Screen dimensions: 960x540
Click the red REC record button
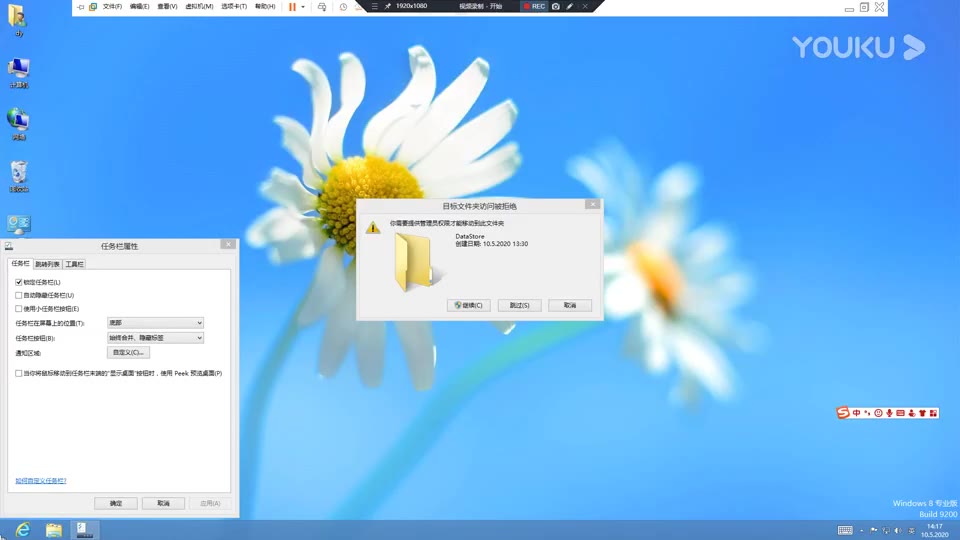tap(534, 6)
